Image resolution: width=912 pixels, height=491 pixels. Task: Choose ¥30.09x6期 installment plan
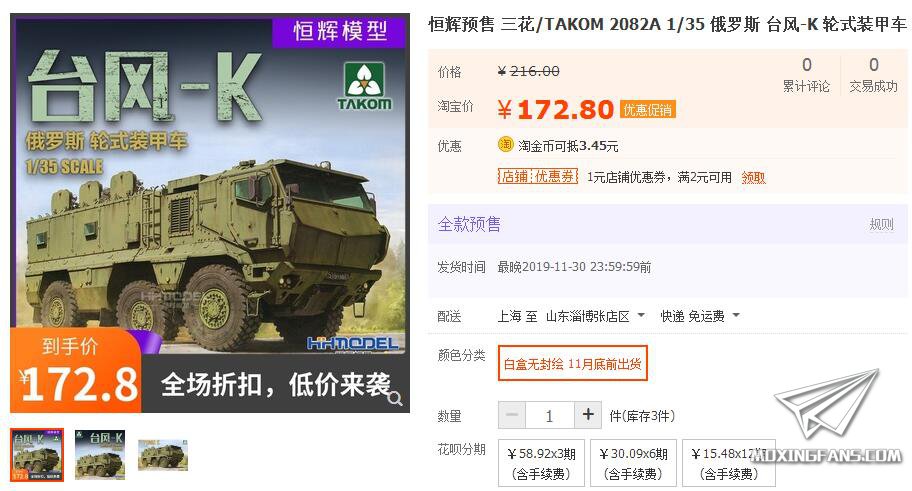point(633,463)
